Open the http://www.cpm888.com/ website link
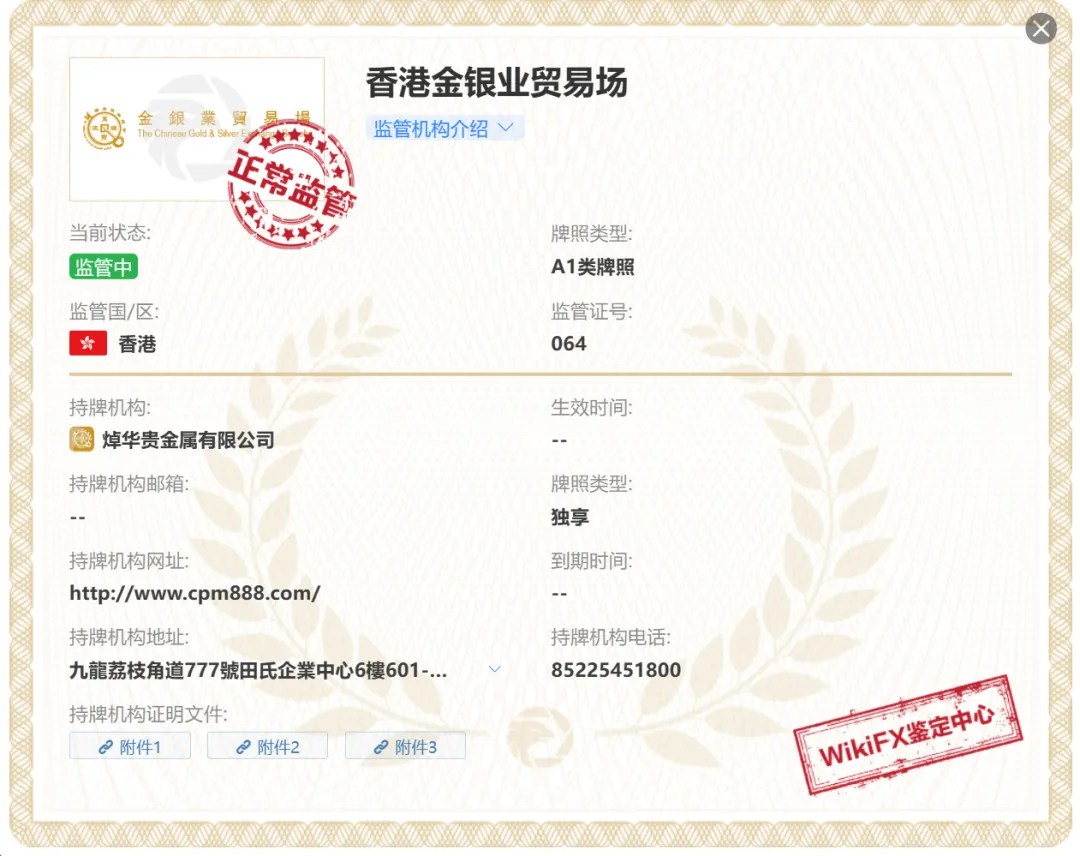Viewport: 1080px width, 856px height. pyautogui.click(x=195, y=593)
